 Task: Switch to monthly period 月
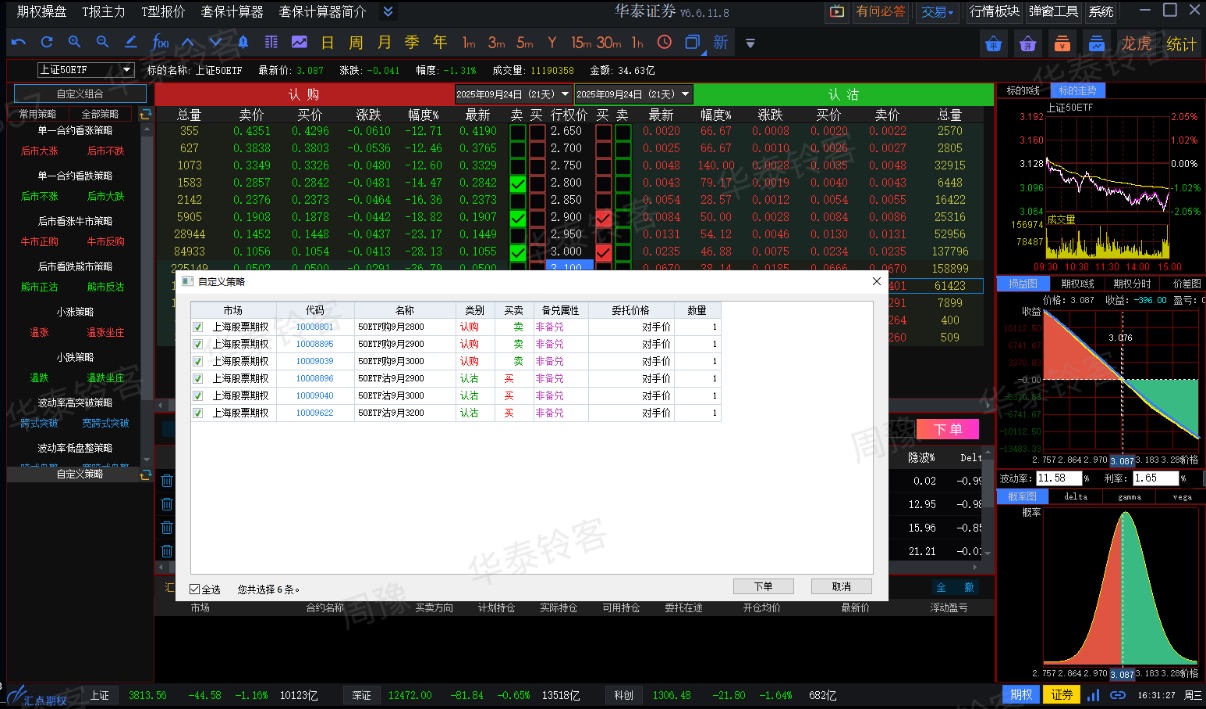(384, 43)
